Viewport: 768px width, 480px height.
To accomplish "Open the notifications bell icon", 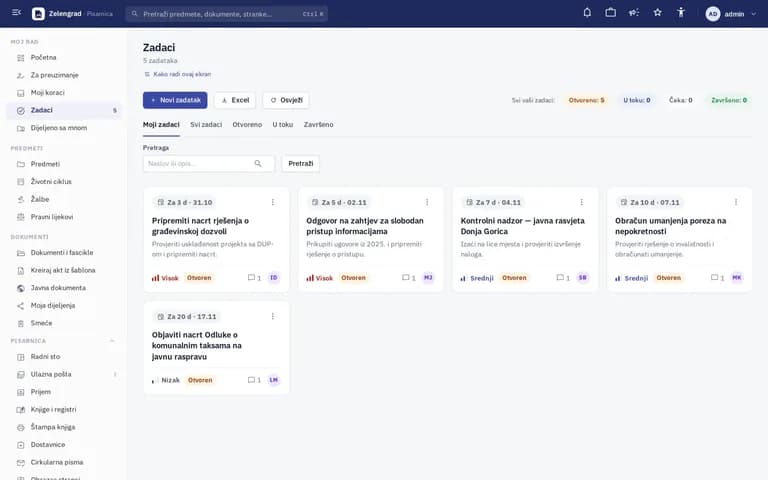I will pyautogui.click(x=587, y=13).
